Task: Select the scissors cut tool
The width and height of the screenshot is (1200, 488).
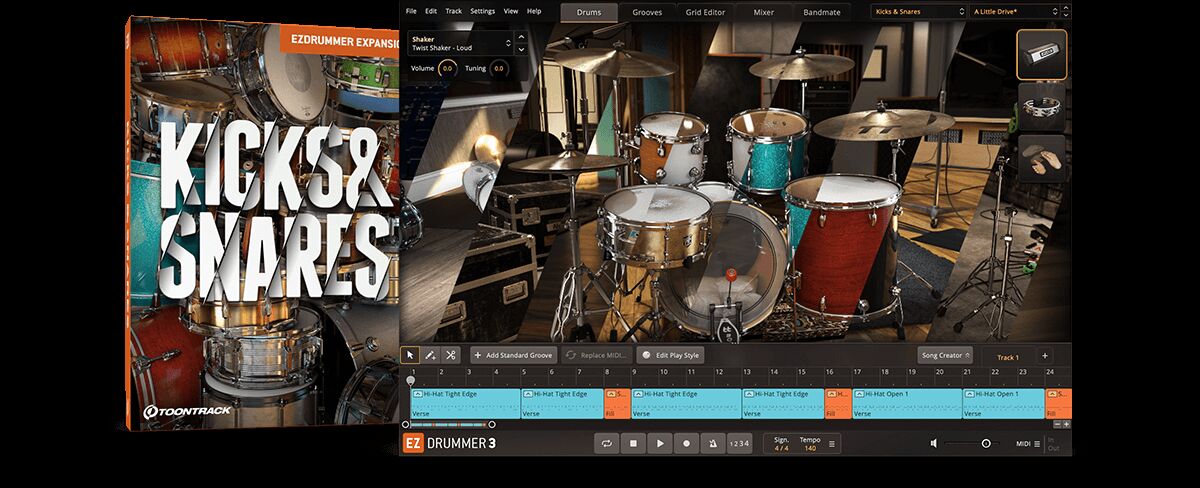Action: click(x=451, y=355)
